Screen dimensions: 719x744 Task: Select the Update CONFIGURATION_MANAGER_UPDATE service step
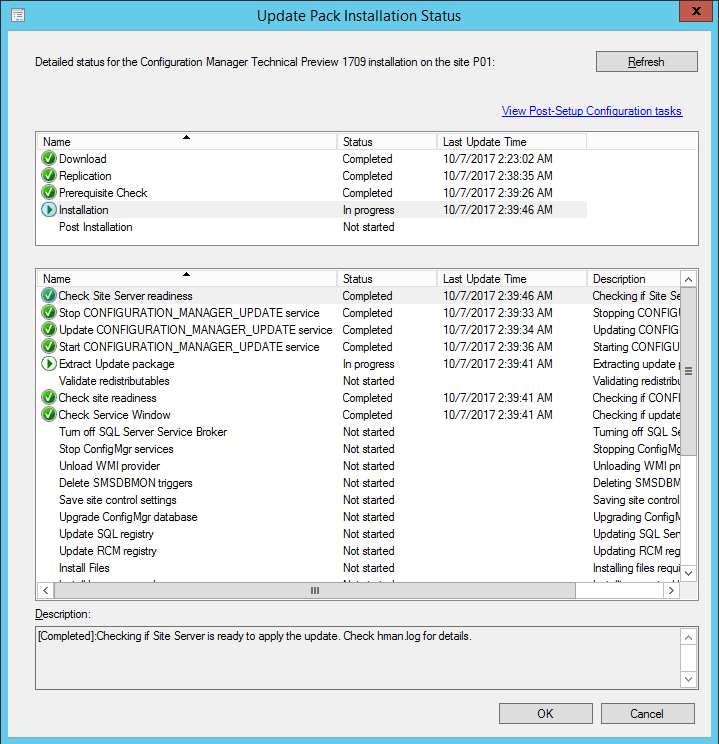coord(359,330)
